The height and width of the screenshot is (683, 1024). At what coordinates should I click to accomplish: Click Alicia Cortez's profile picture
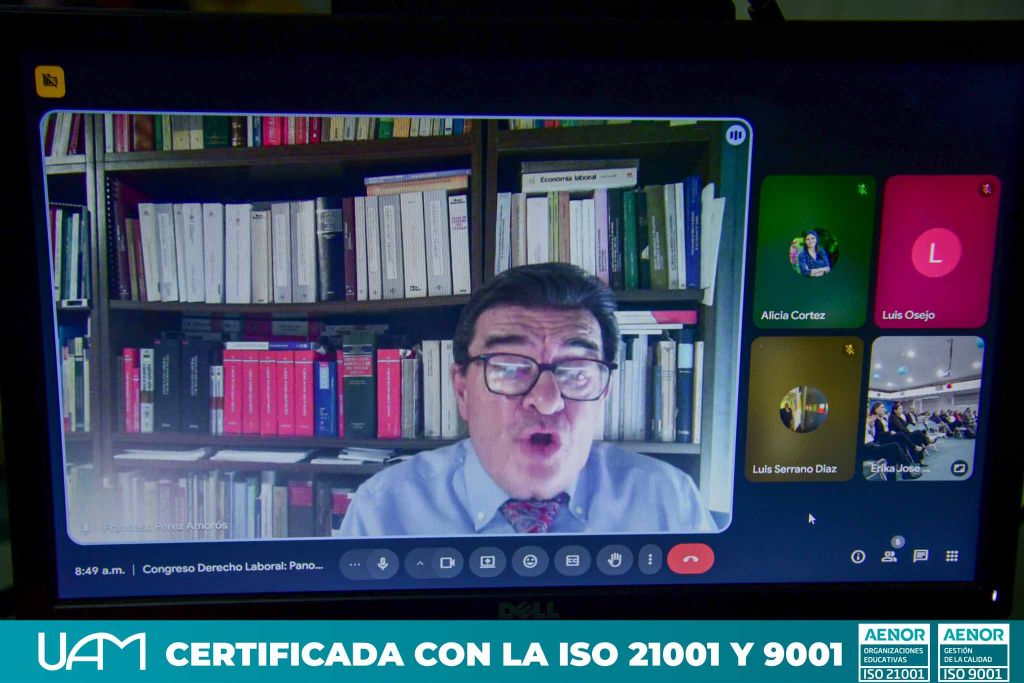[x=813, y=253]
